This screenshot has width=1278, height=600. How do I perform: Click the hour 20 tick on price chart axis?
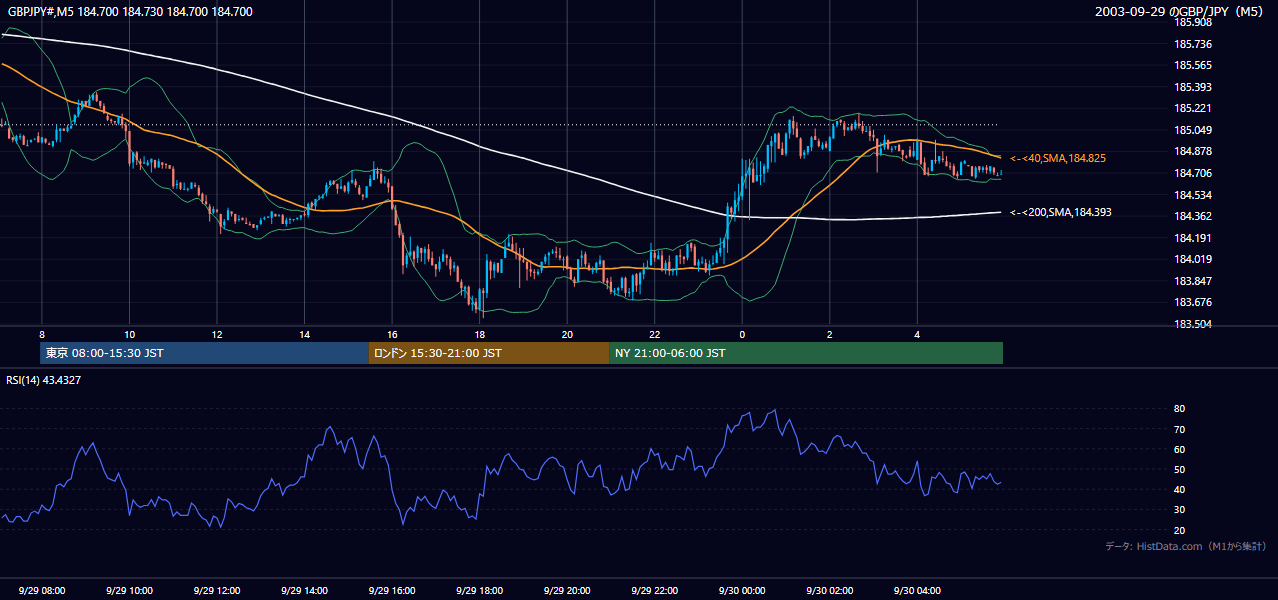coord(567,334)
